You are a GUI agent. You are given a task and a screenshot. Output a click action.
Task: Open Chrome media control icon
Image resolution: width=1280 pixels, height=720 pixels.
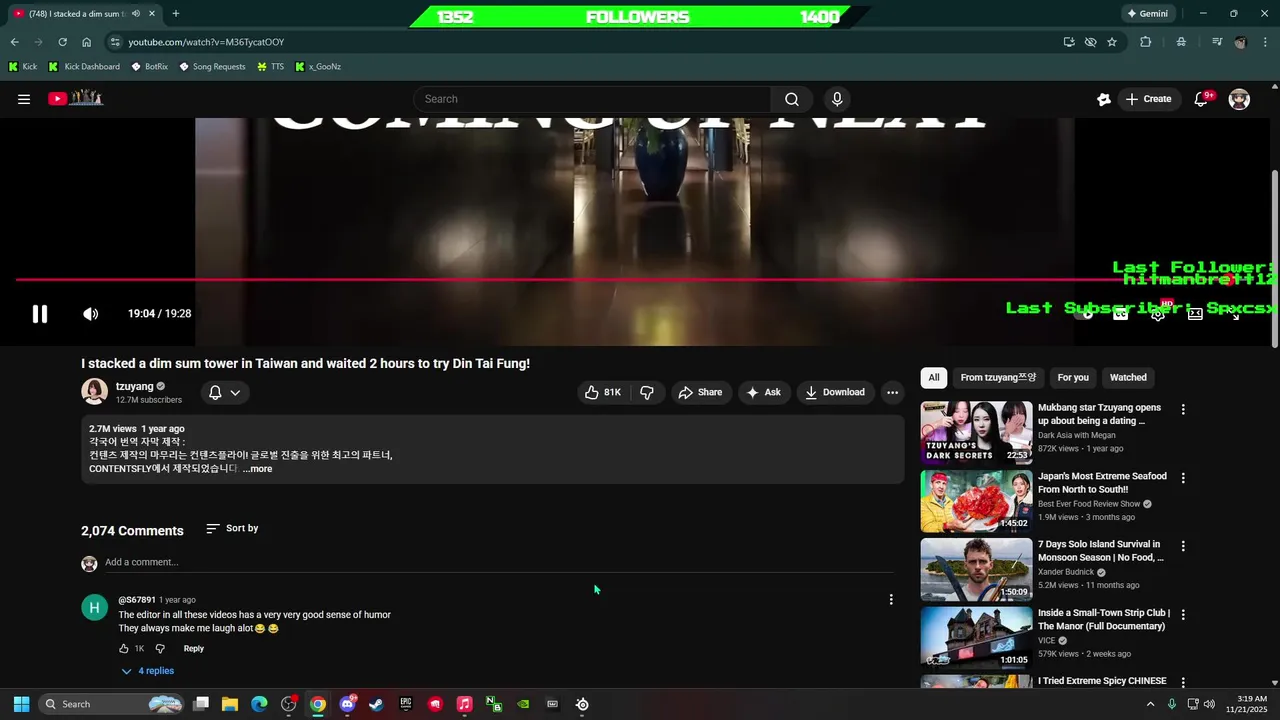1217,42
